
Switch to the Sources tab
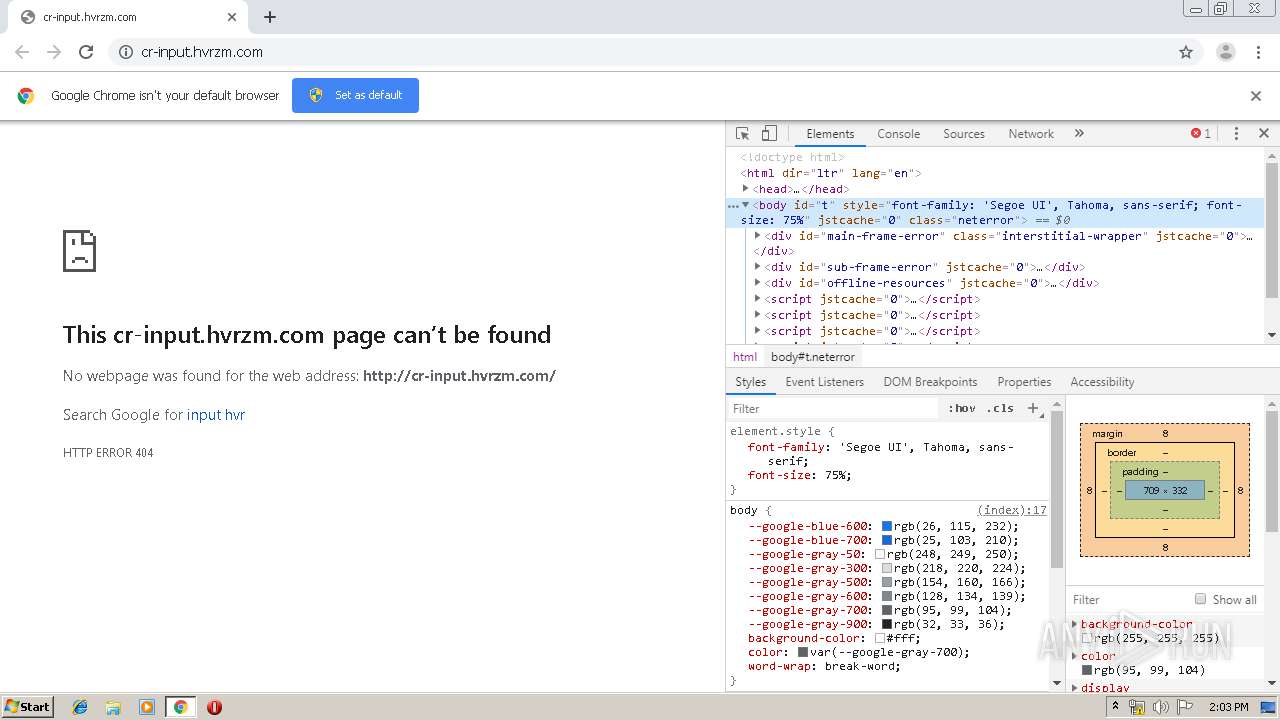pos(964,133)
